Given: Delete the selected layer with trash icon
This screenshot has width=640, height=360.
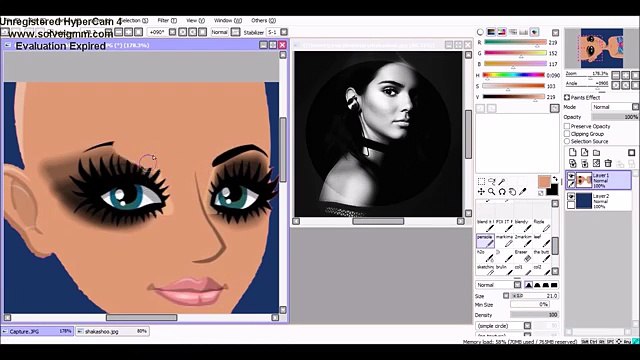Looking at the screenshot, I should coord(608,163).
